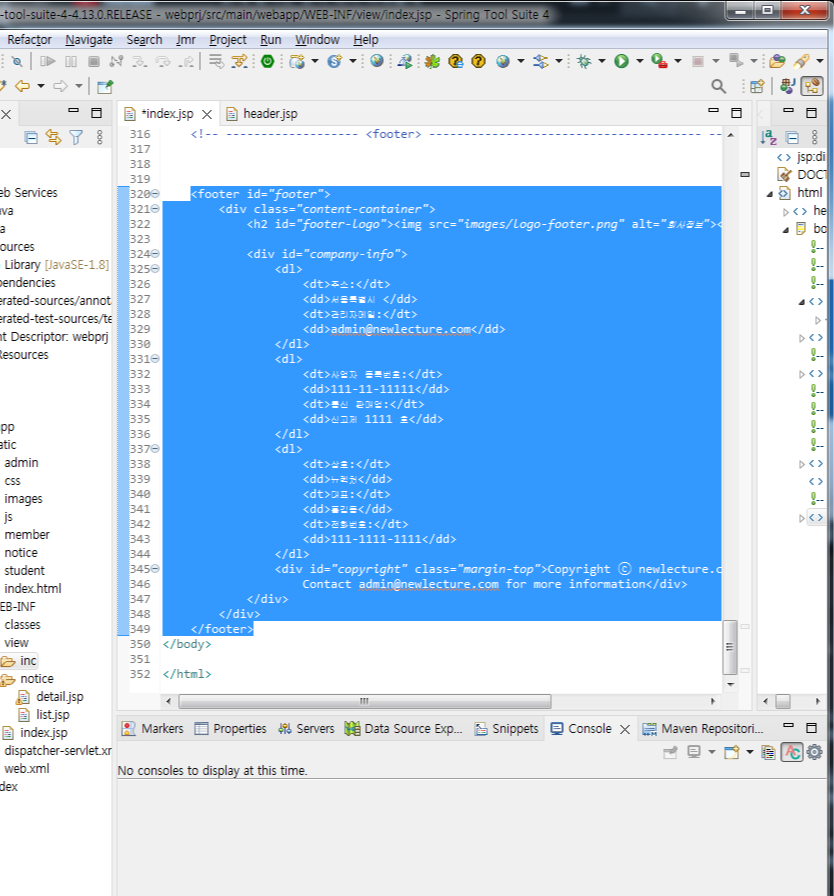Toggle fold marker at line 337
Screen dimensions: 834x896
pyautogui.click(x=155, y=449)
